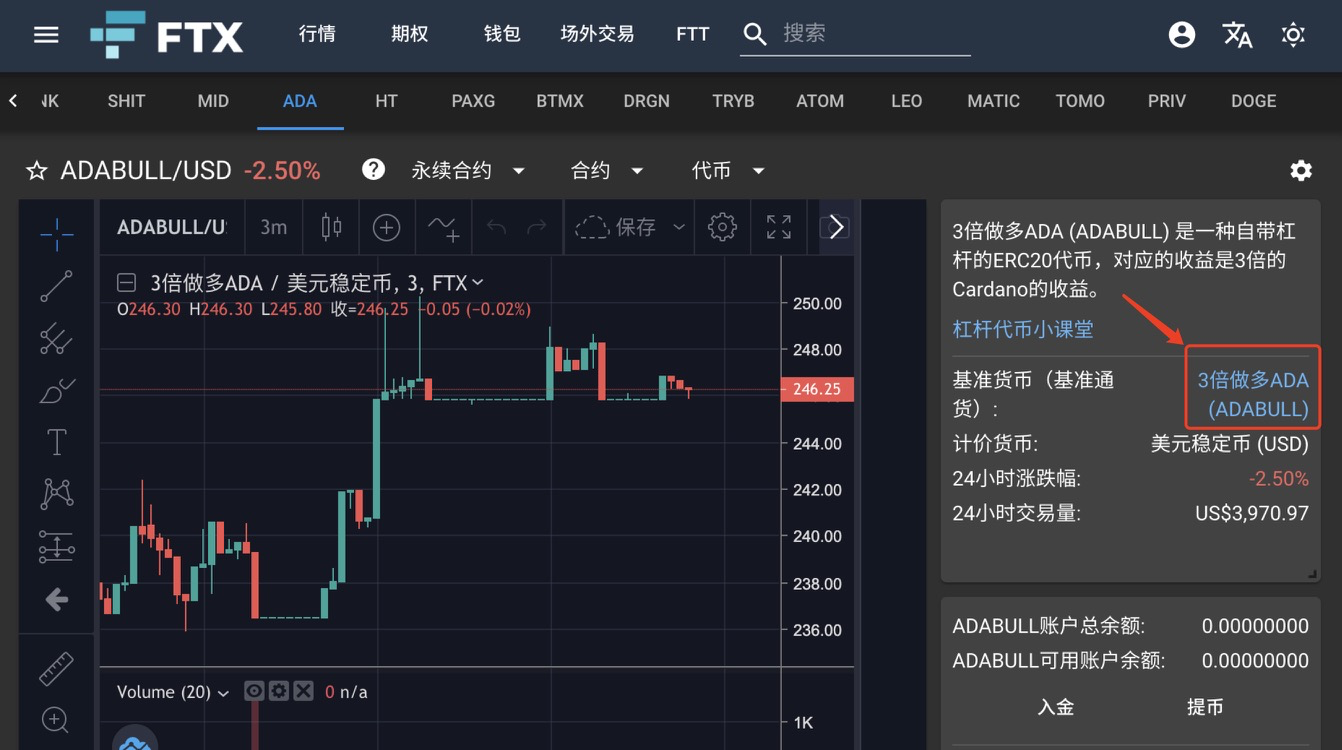1342x750 pixels.
Task: Switch to the TRYB tab
Action: click(x=733, y=101)
